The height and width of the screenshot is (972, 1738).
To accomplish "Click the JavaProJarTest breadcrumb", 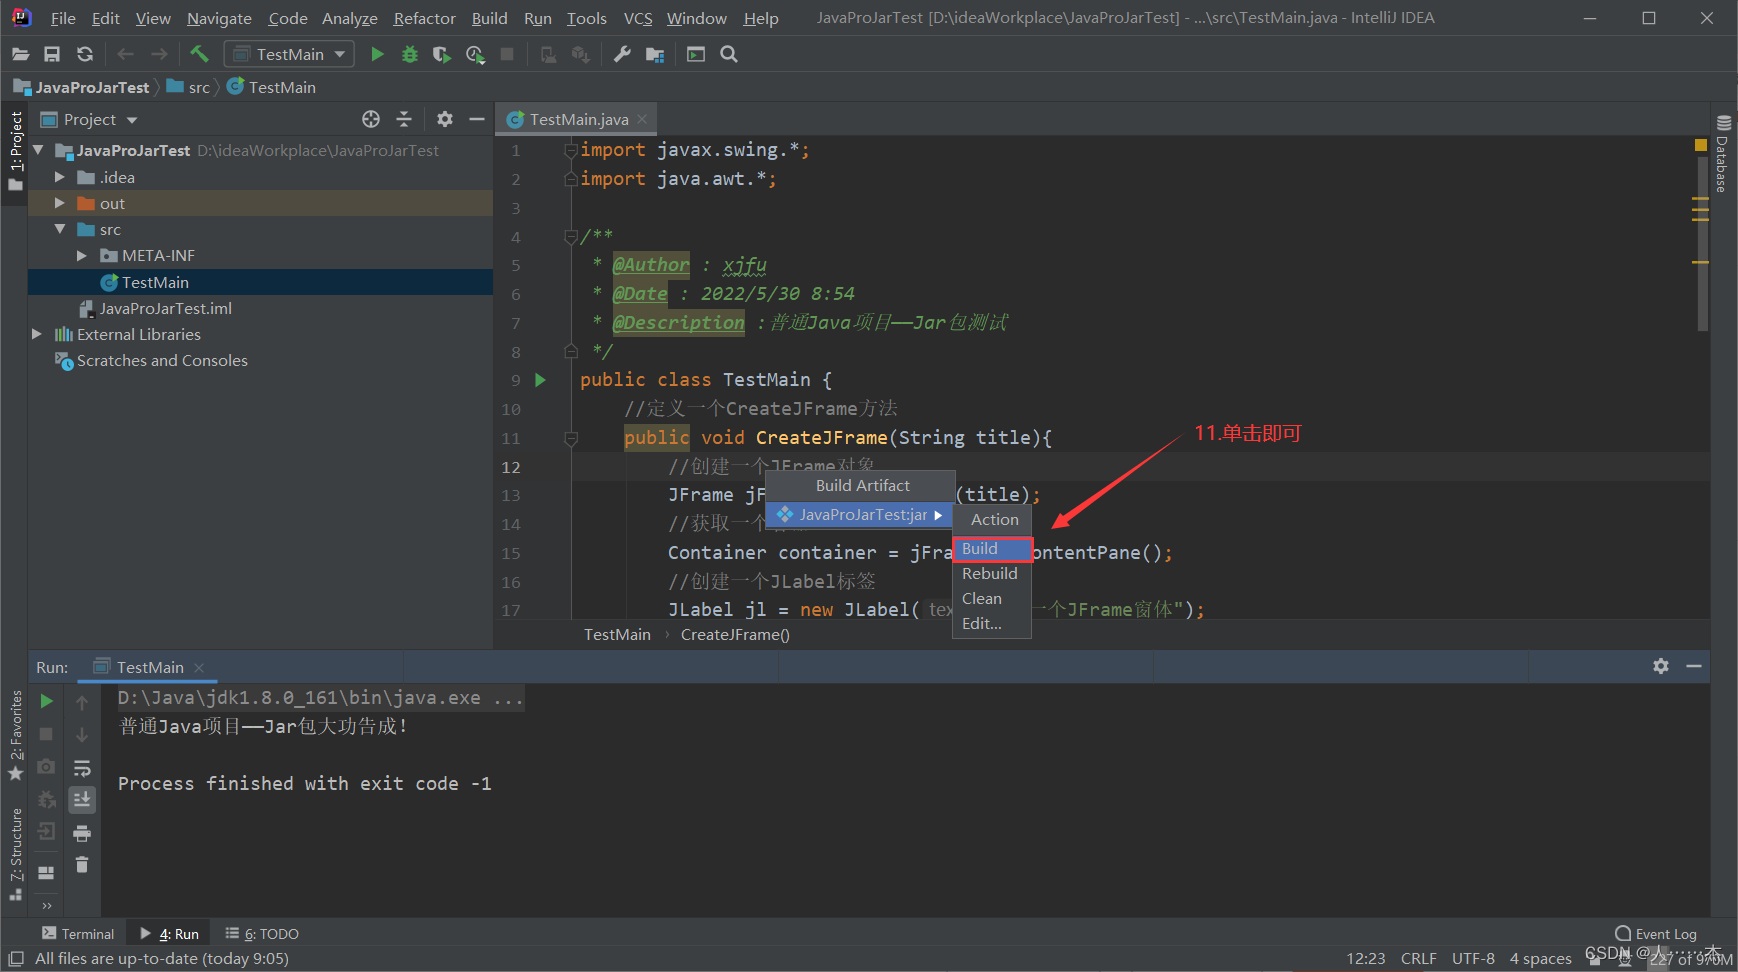I will pyautogui.click(x=82, y=87).
